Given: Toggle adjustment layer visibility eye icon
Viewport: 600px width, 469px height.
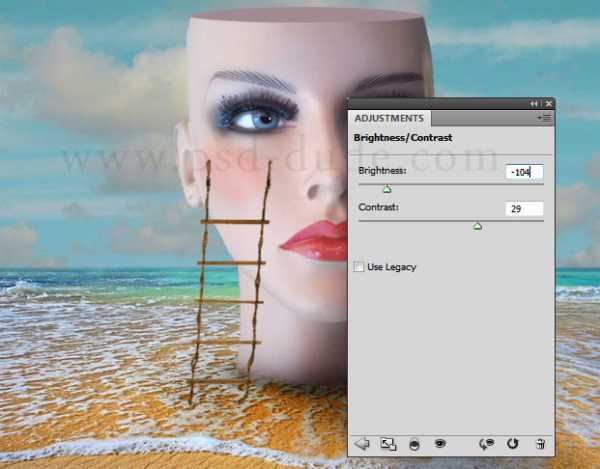Looking at the screenshot, I should [x=439, y=443].
